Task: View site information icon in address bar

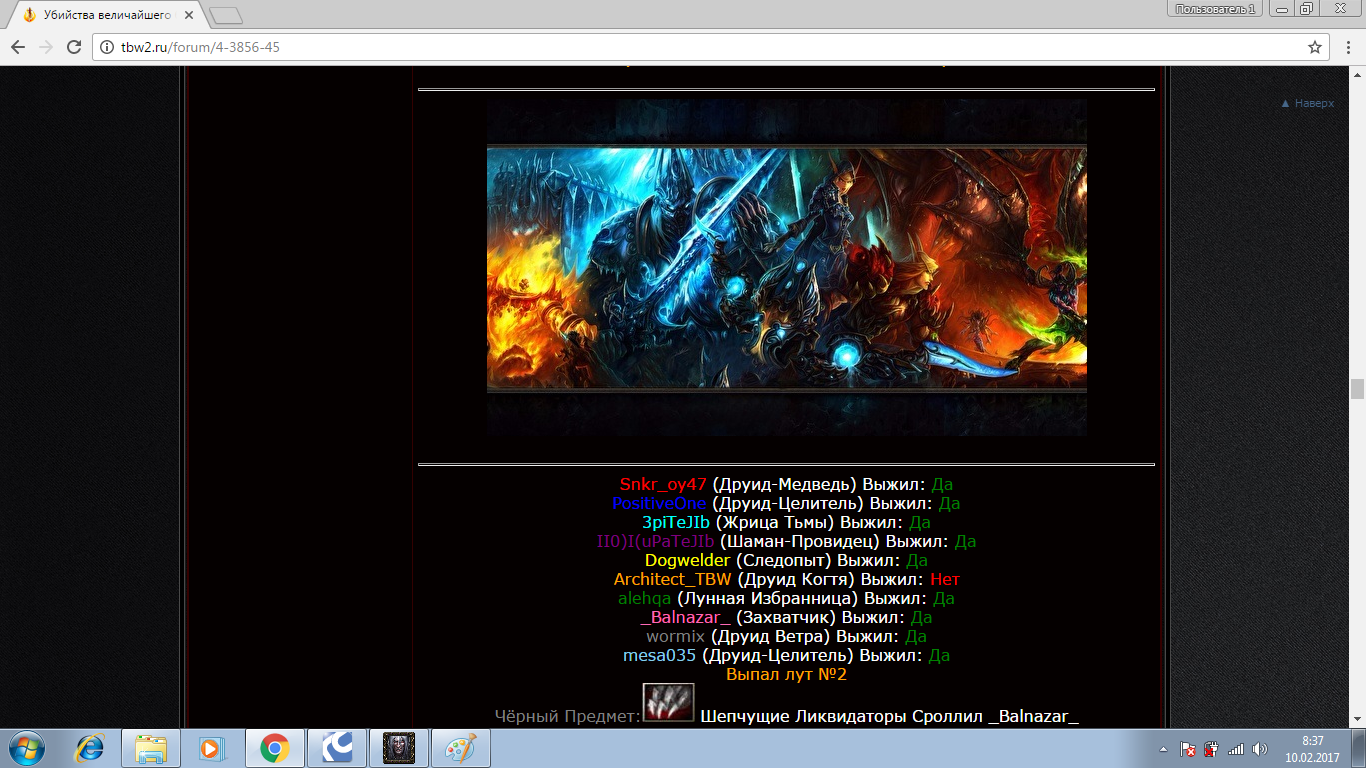Action: coord(107,47)
